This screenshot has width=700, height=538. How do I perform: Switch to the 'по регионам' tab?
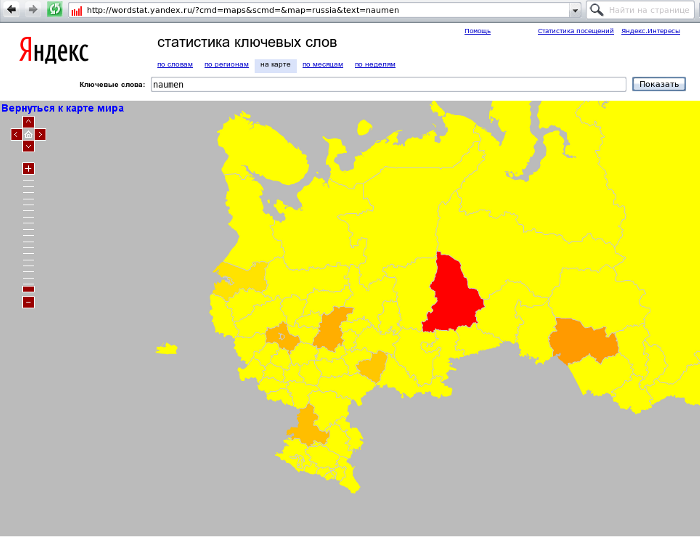[226, 65]
